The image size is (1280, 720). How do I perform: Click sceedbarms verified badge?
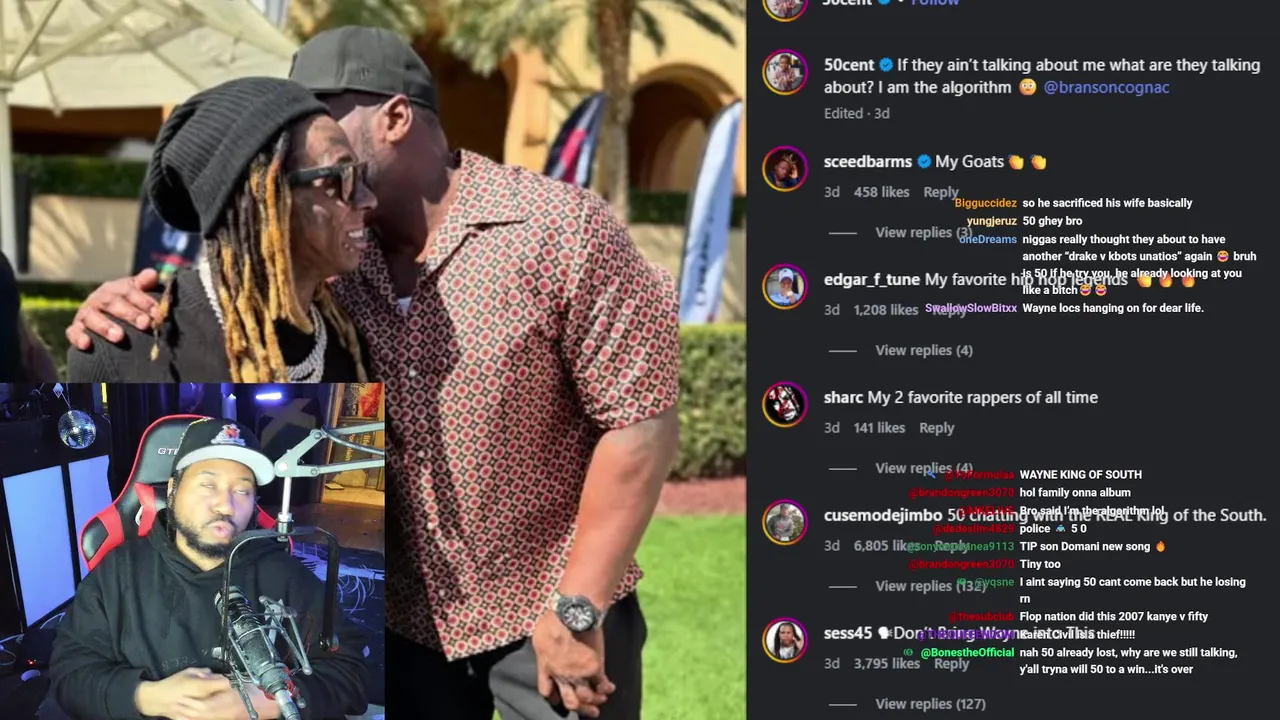924,162
